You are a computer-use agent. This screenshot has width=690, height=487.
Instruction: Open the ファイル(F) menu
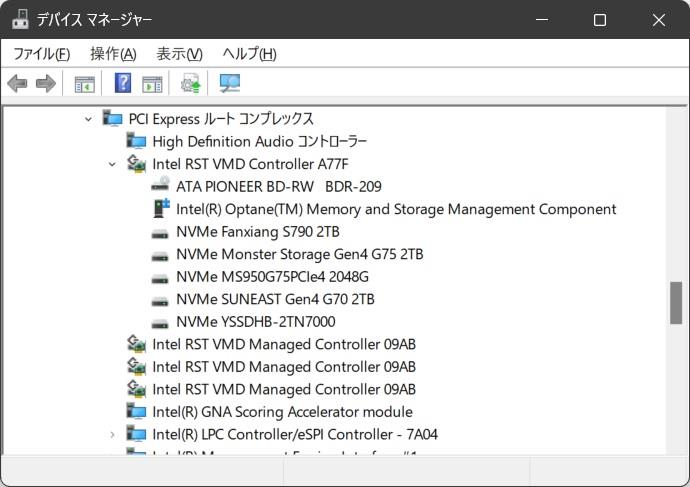tap(42, 54)
